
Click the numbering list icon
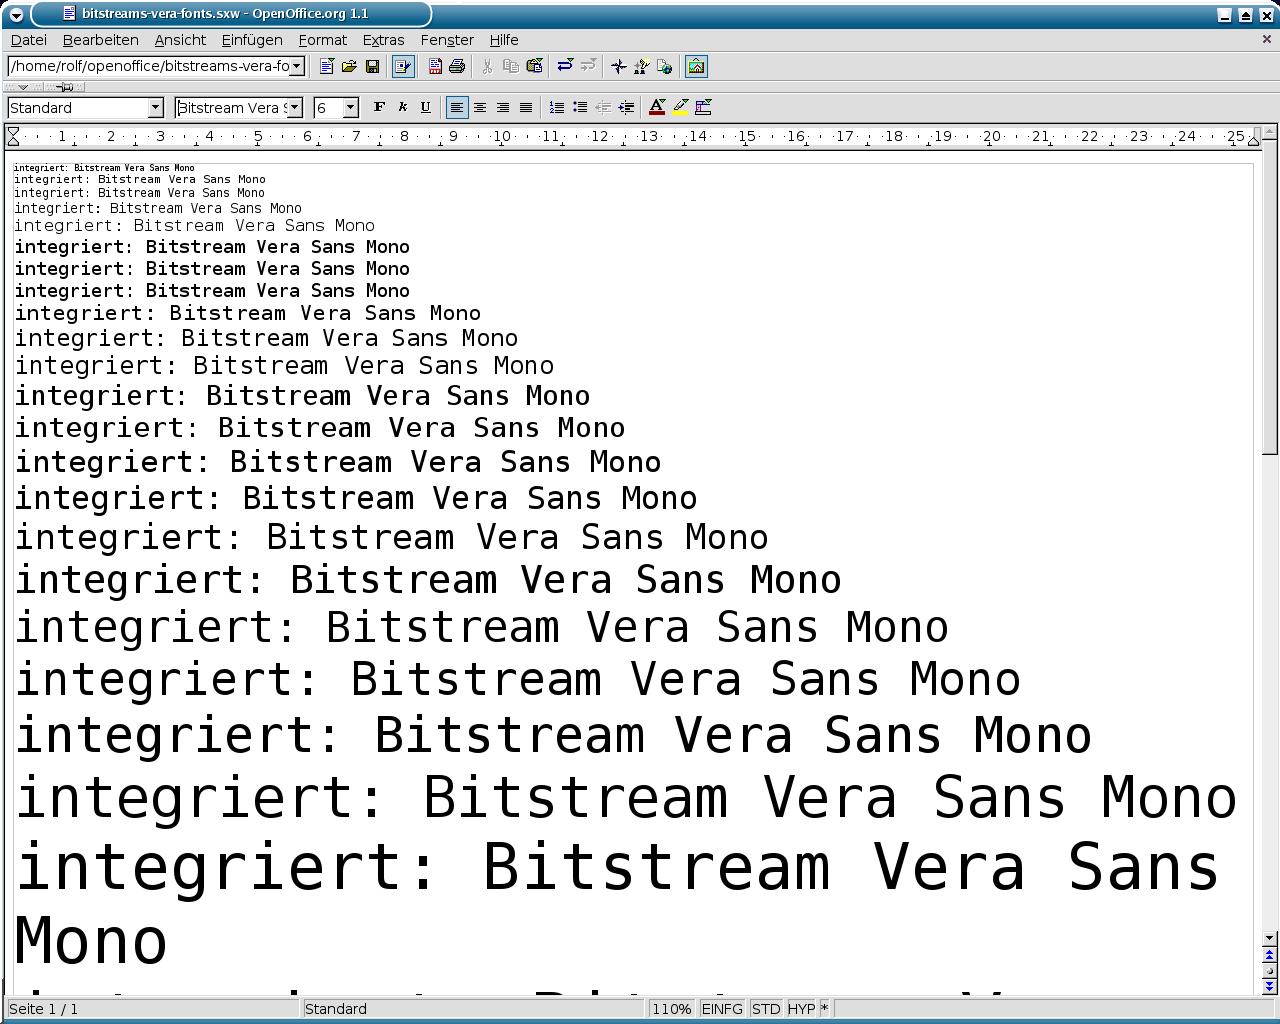click(x=557, y=107)
